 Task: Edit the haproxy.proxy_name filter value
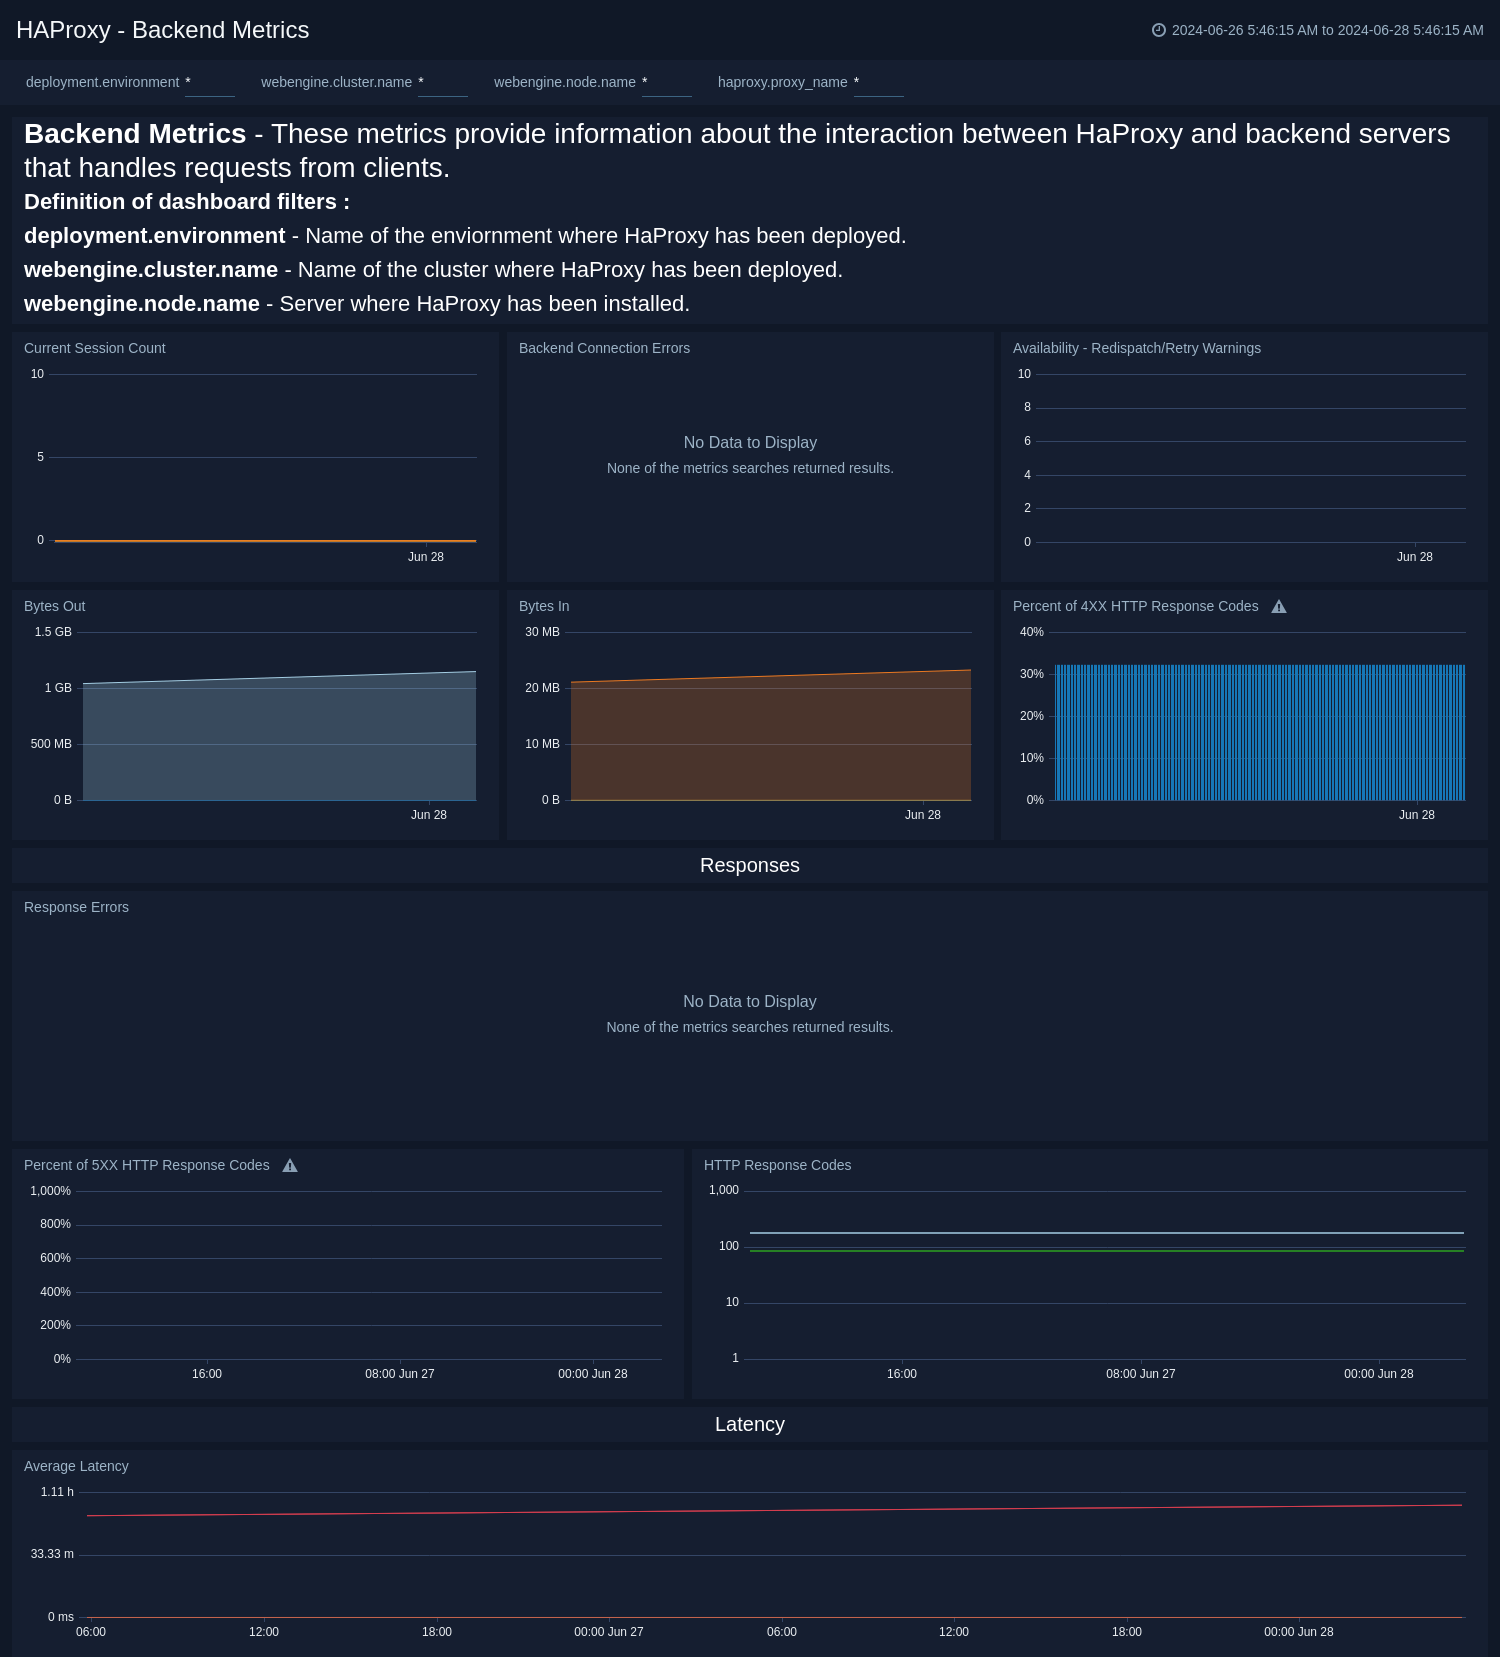coord(879,83)
